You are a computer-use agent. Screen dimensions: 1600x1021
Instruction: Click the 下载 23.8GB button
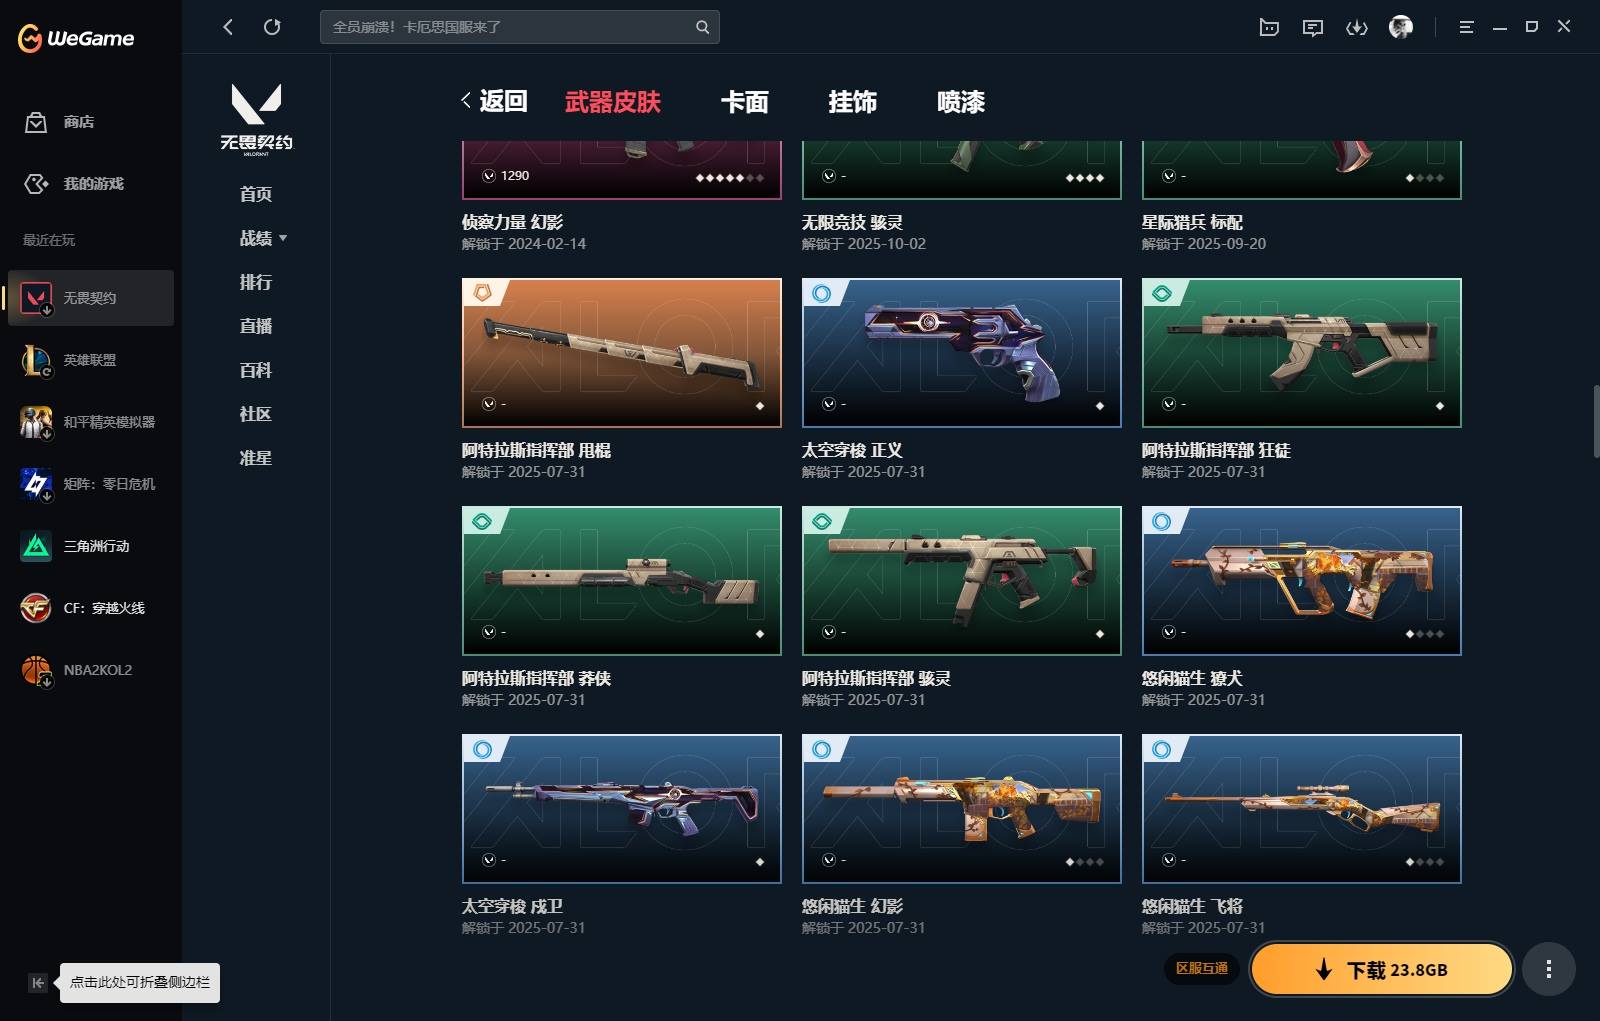tap(1382, 969)
